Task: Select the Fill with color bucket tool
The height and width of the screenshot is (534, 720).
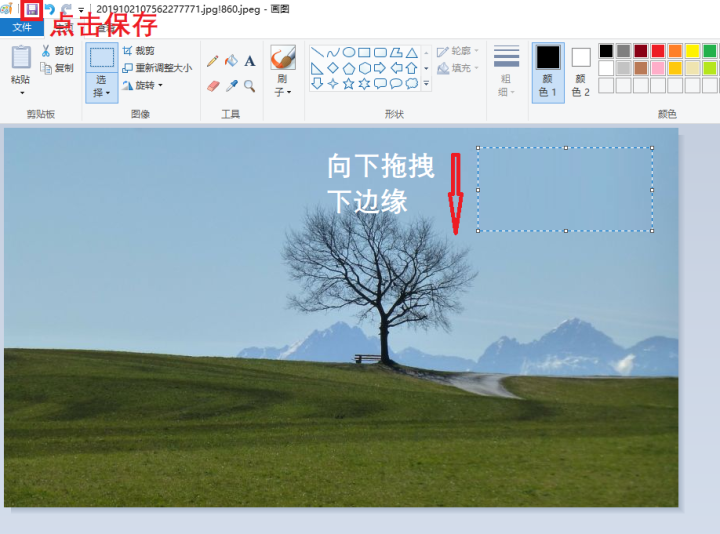Action: point(231,61)
